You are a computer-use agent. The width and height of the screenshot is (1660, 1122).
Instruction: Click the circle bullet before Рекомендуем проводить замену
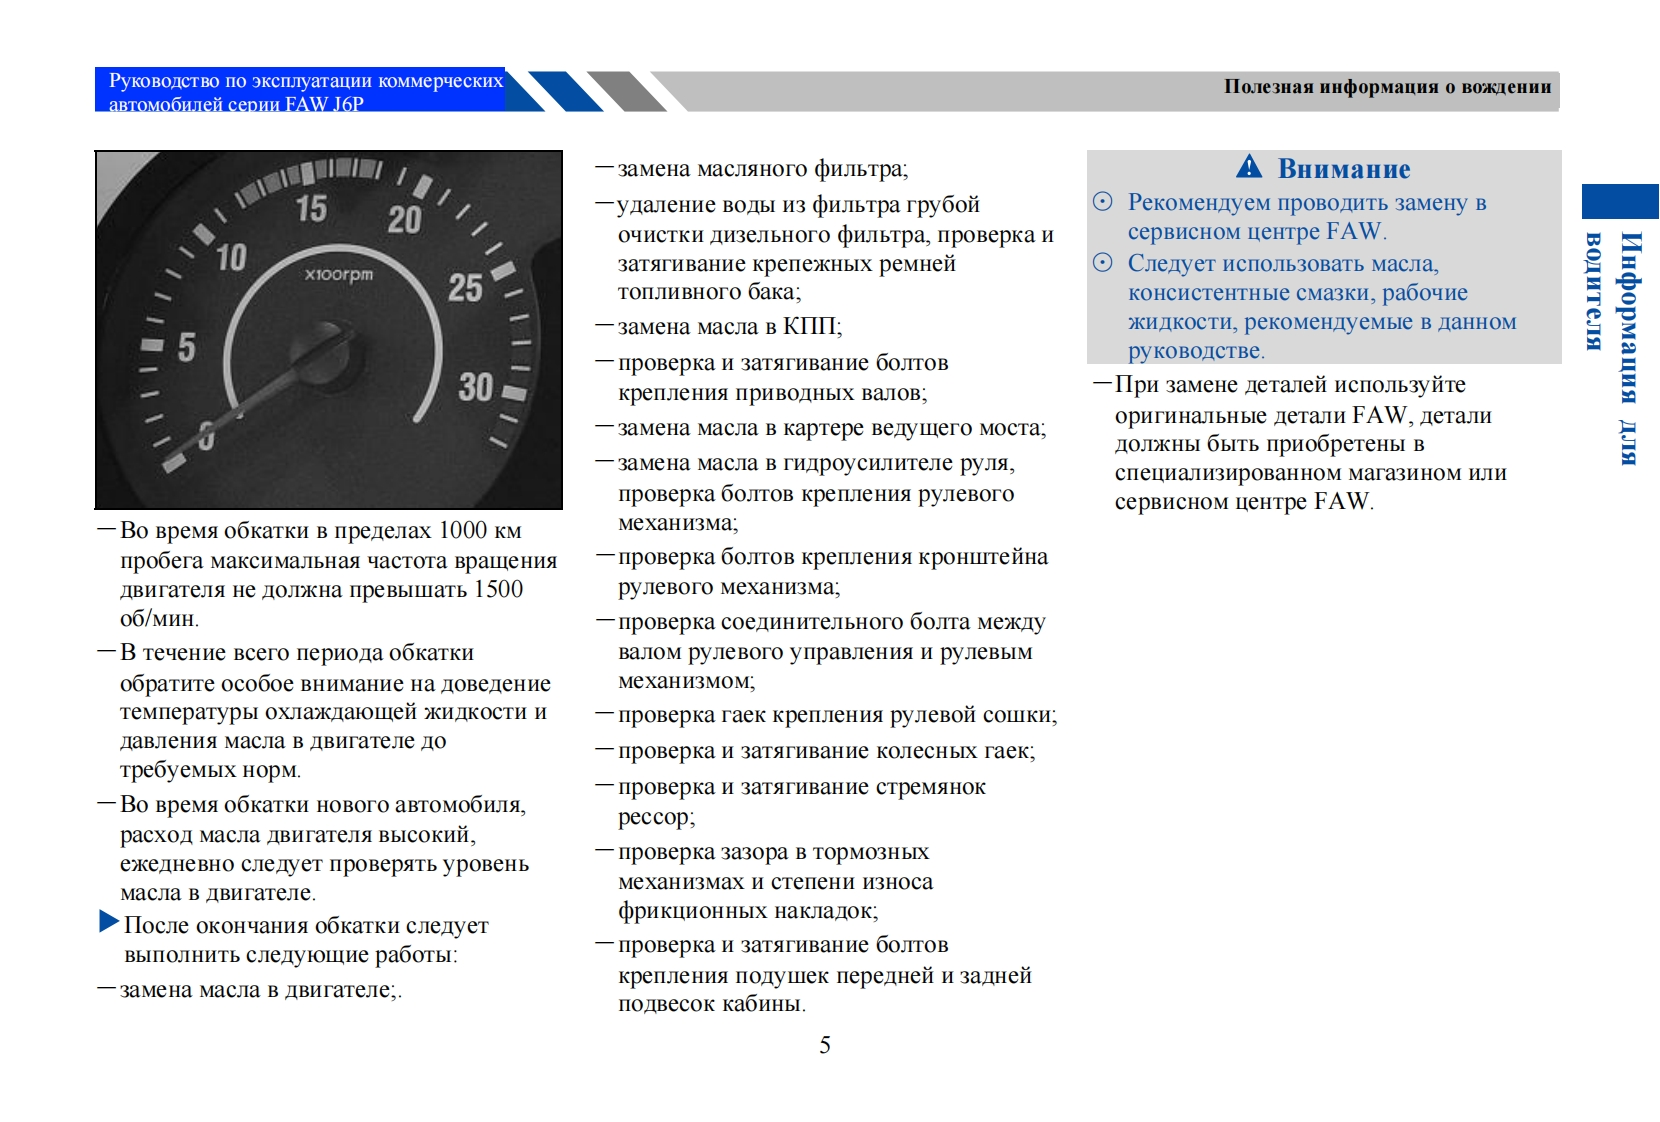click(1102, 202)
